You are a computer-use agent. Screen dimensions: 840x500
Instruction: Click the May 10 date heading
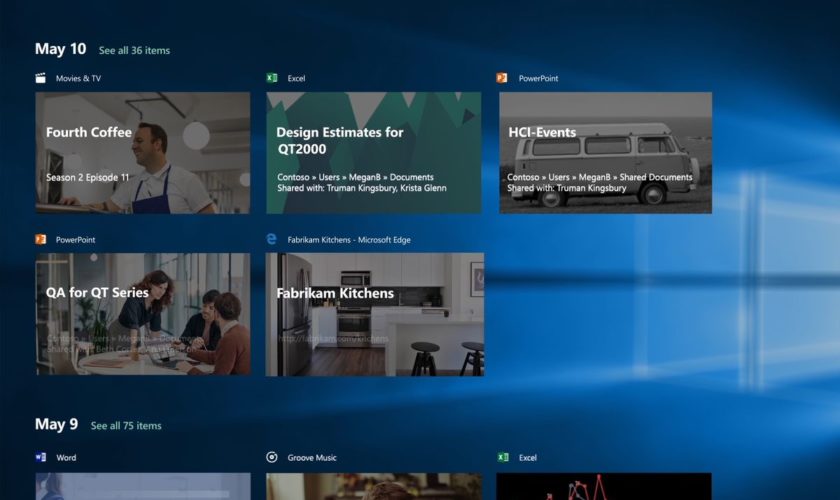(x=60, y=49)
